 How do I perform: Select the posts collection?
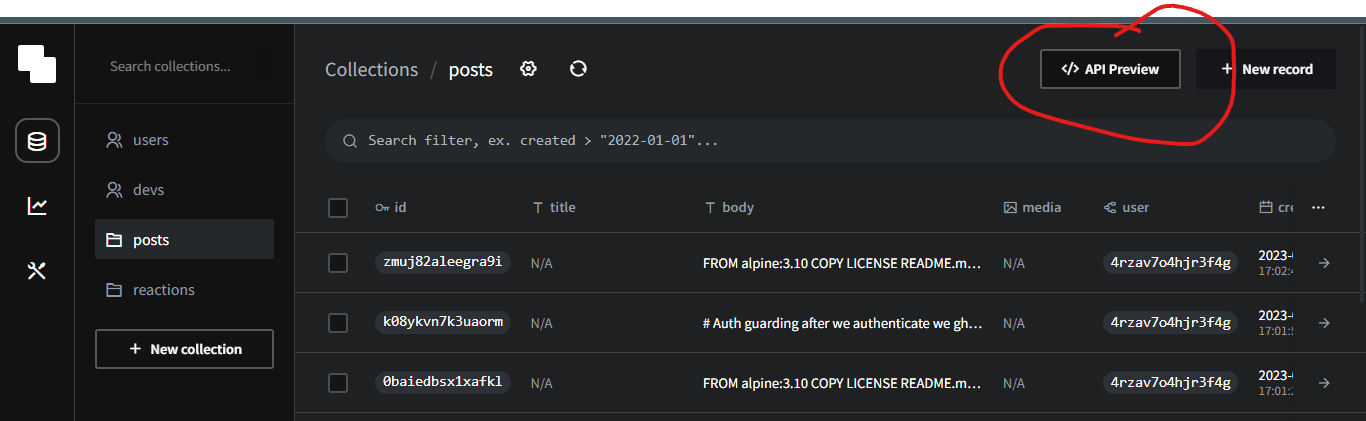pos(184,240)
